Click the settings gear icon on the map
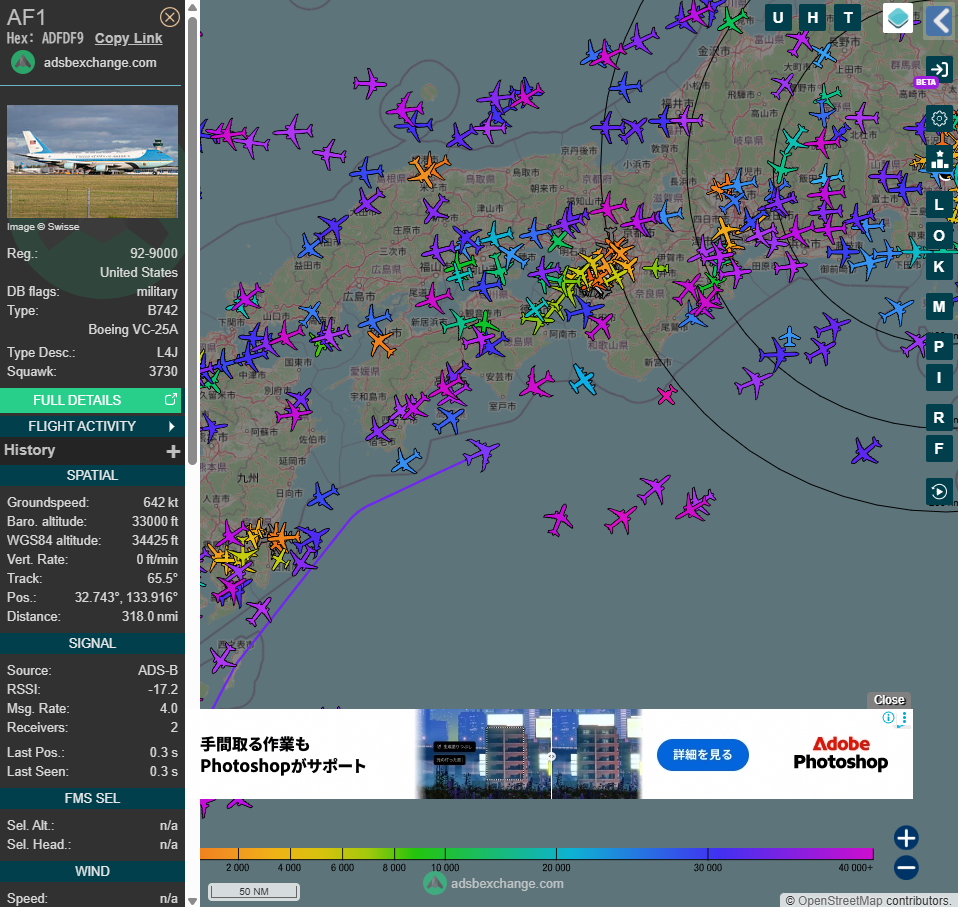 938,119
